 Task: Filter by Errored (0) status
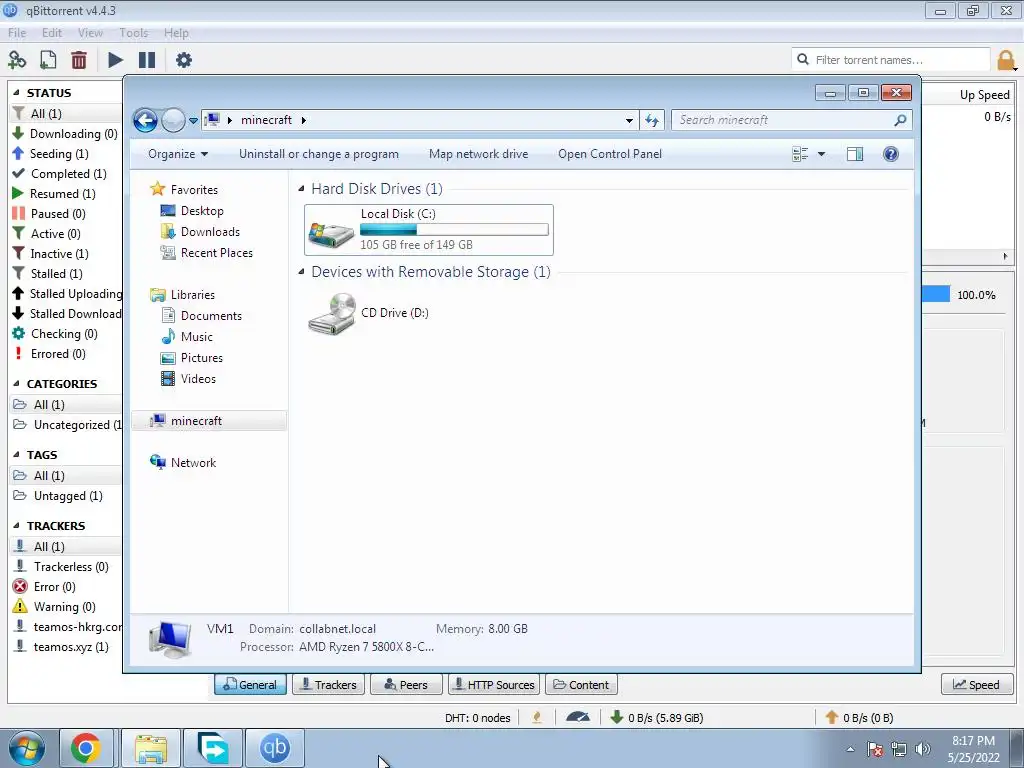pos(50,354)
